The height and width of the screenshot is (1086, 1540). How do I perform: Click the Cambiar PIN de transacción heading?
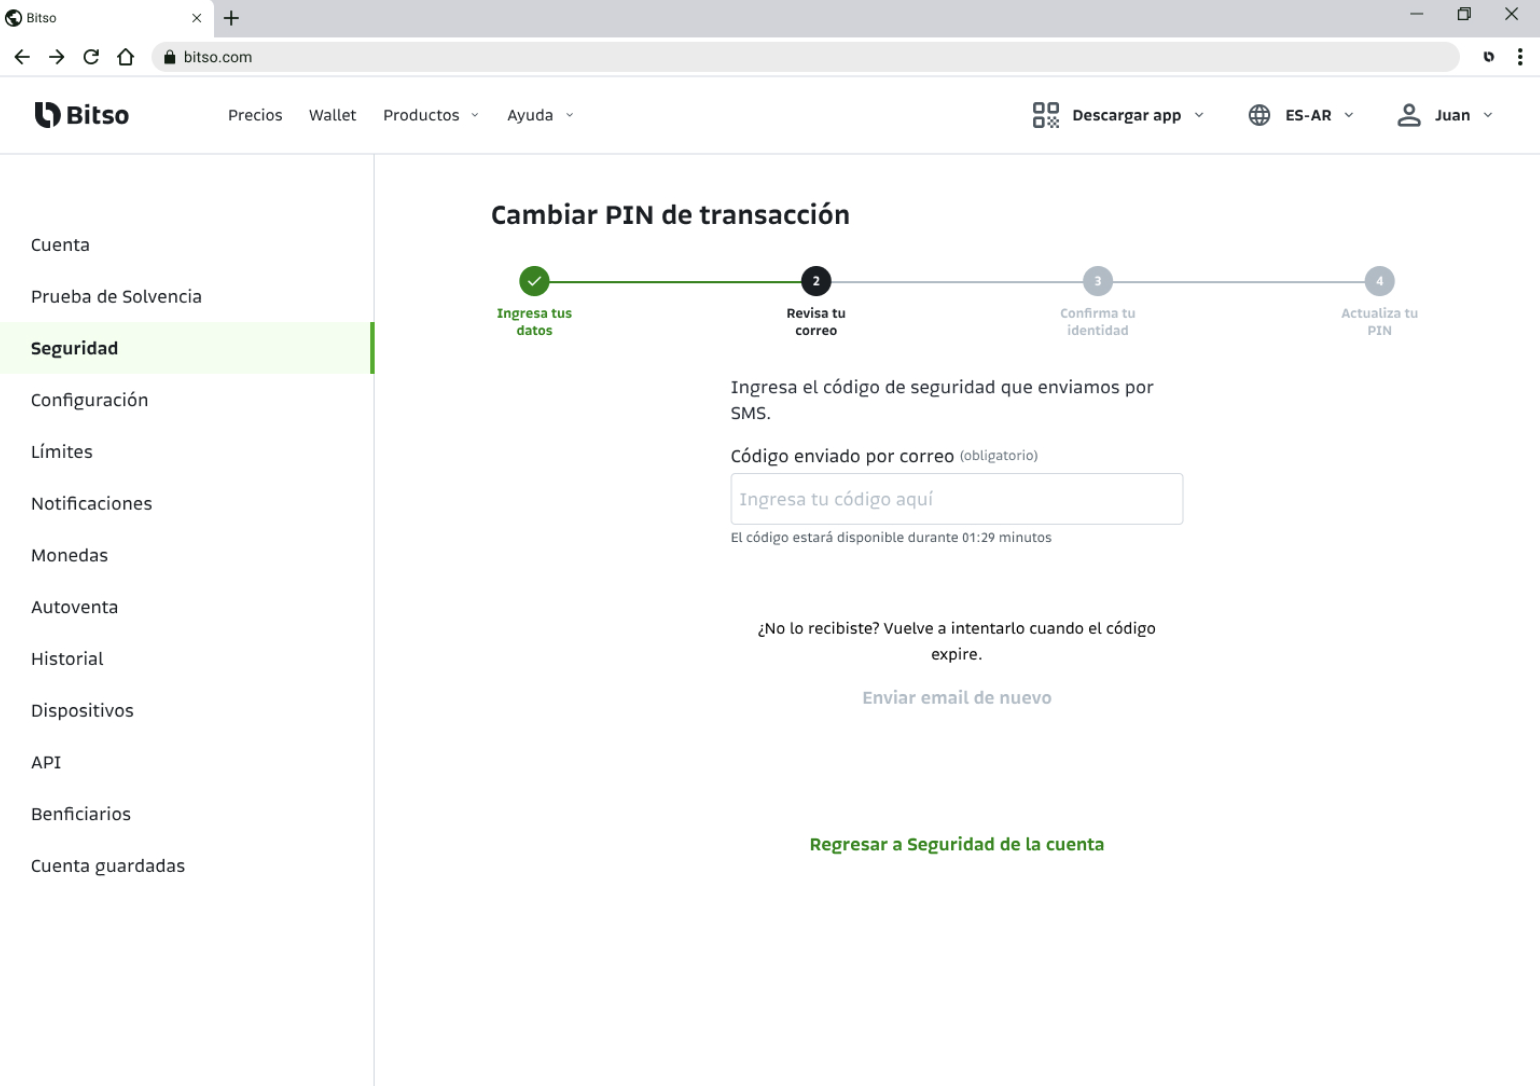tap(670, 215)
